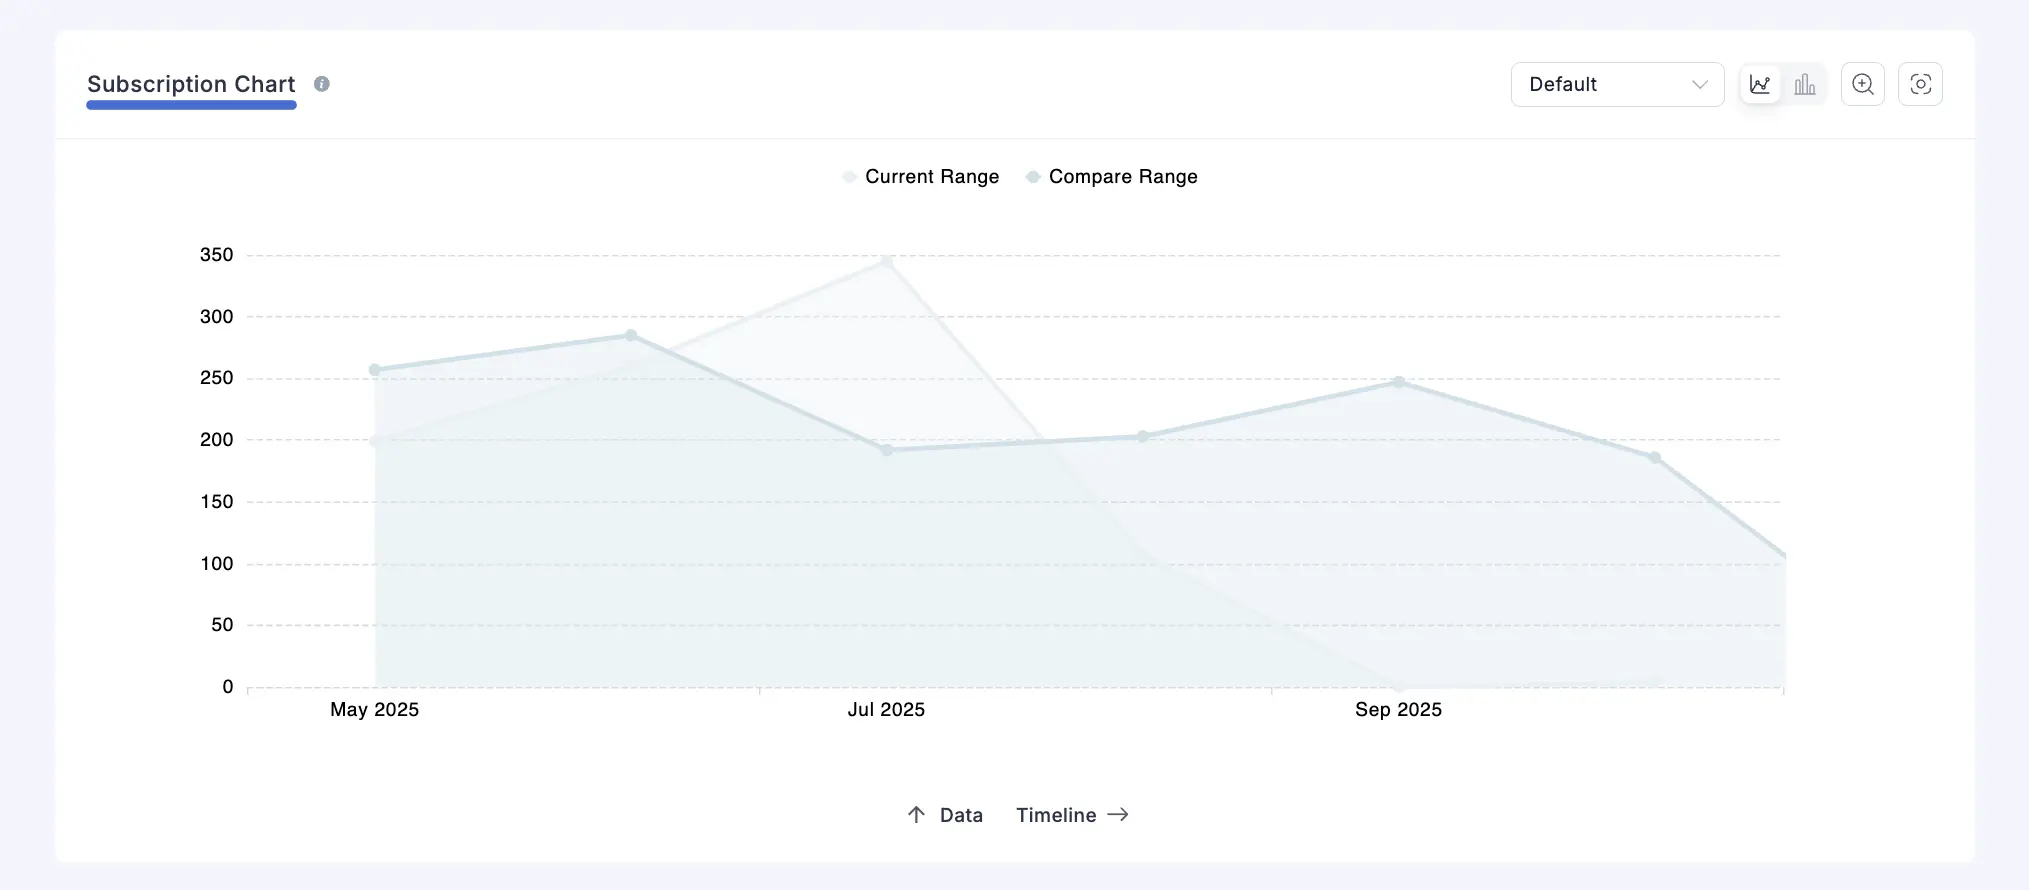Switch to bar chart view
This screenshot has width=2029, height=890.
pyautogui.click(x=1805, y=85)
